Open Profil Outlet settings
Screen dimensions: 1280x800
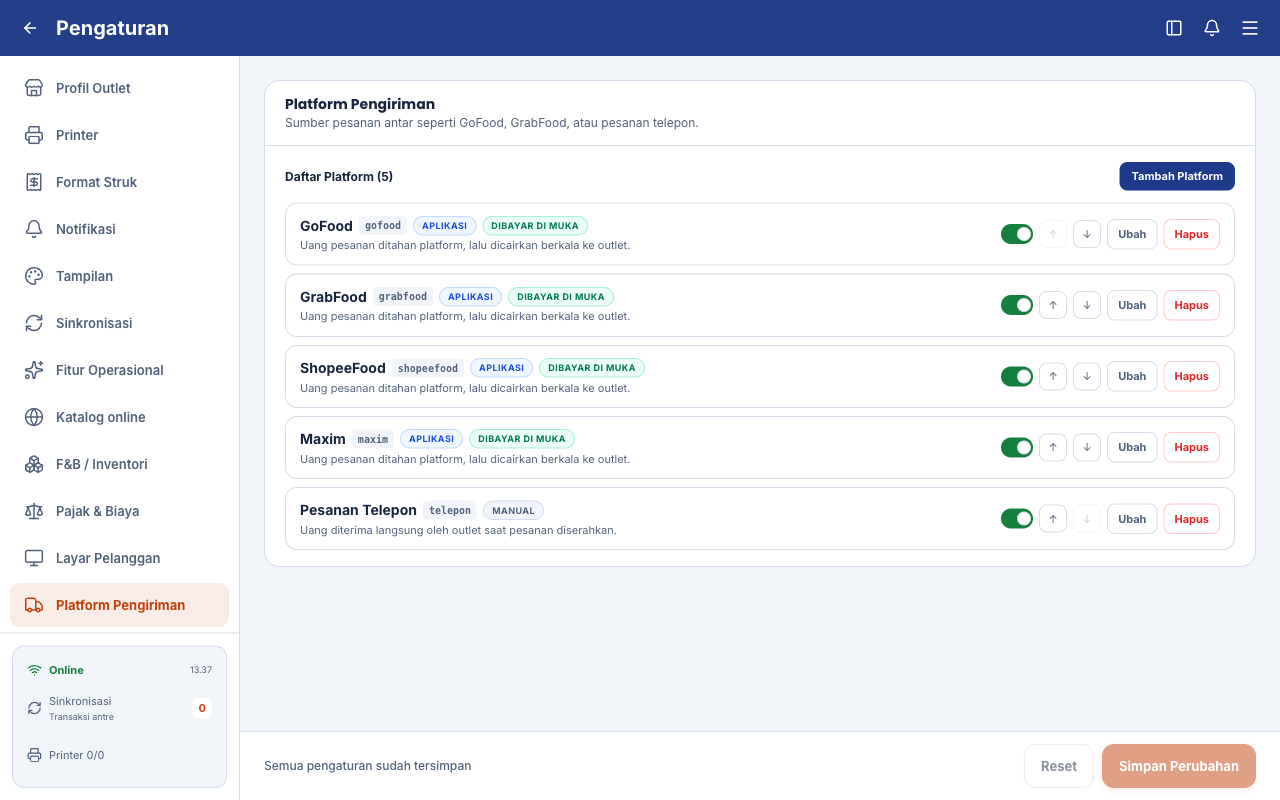(x=119, y=88)
